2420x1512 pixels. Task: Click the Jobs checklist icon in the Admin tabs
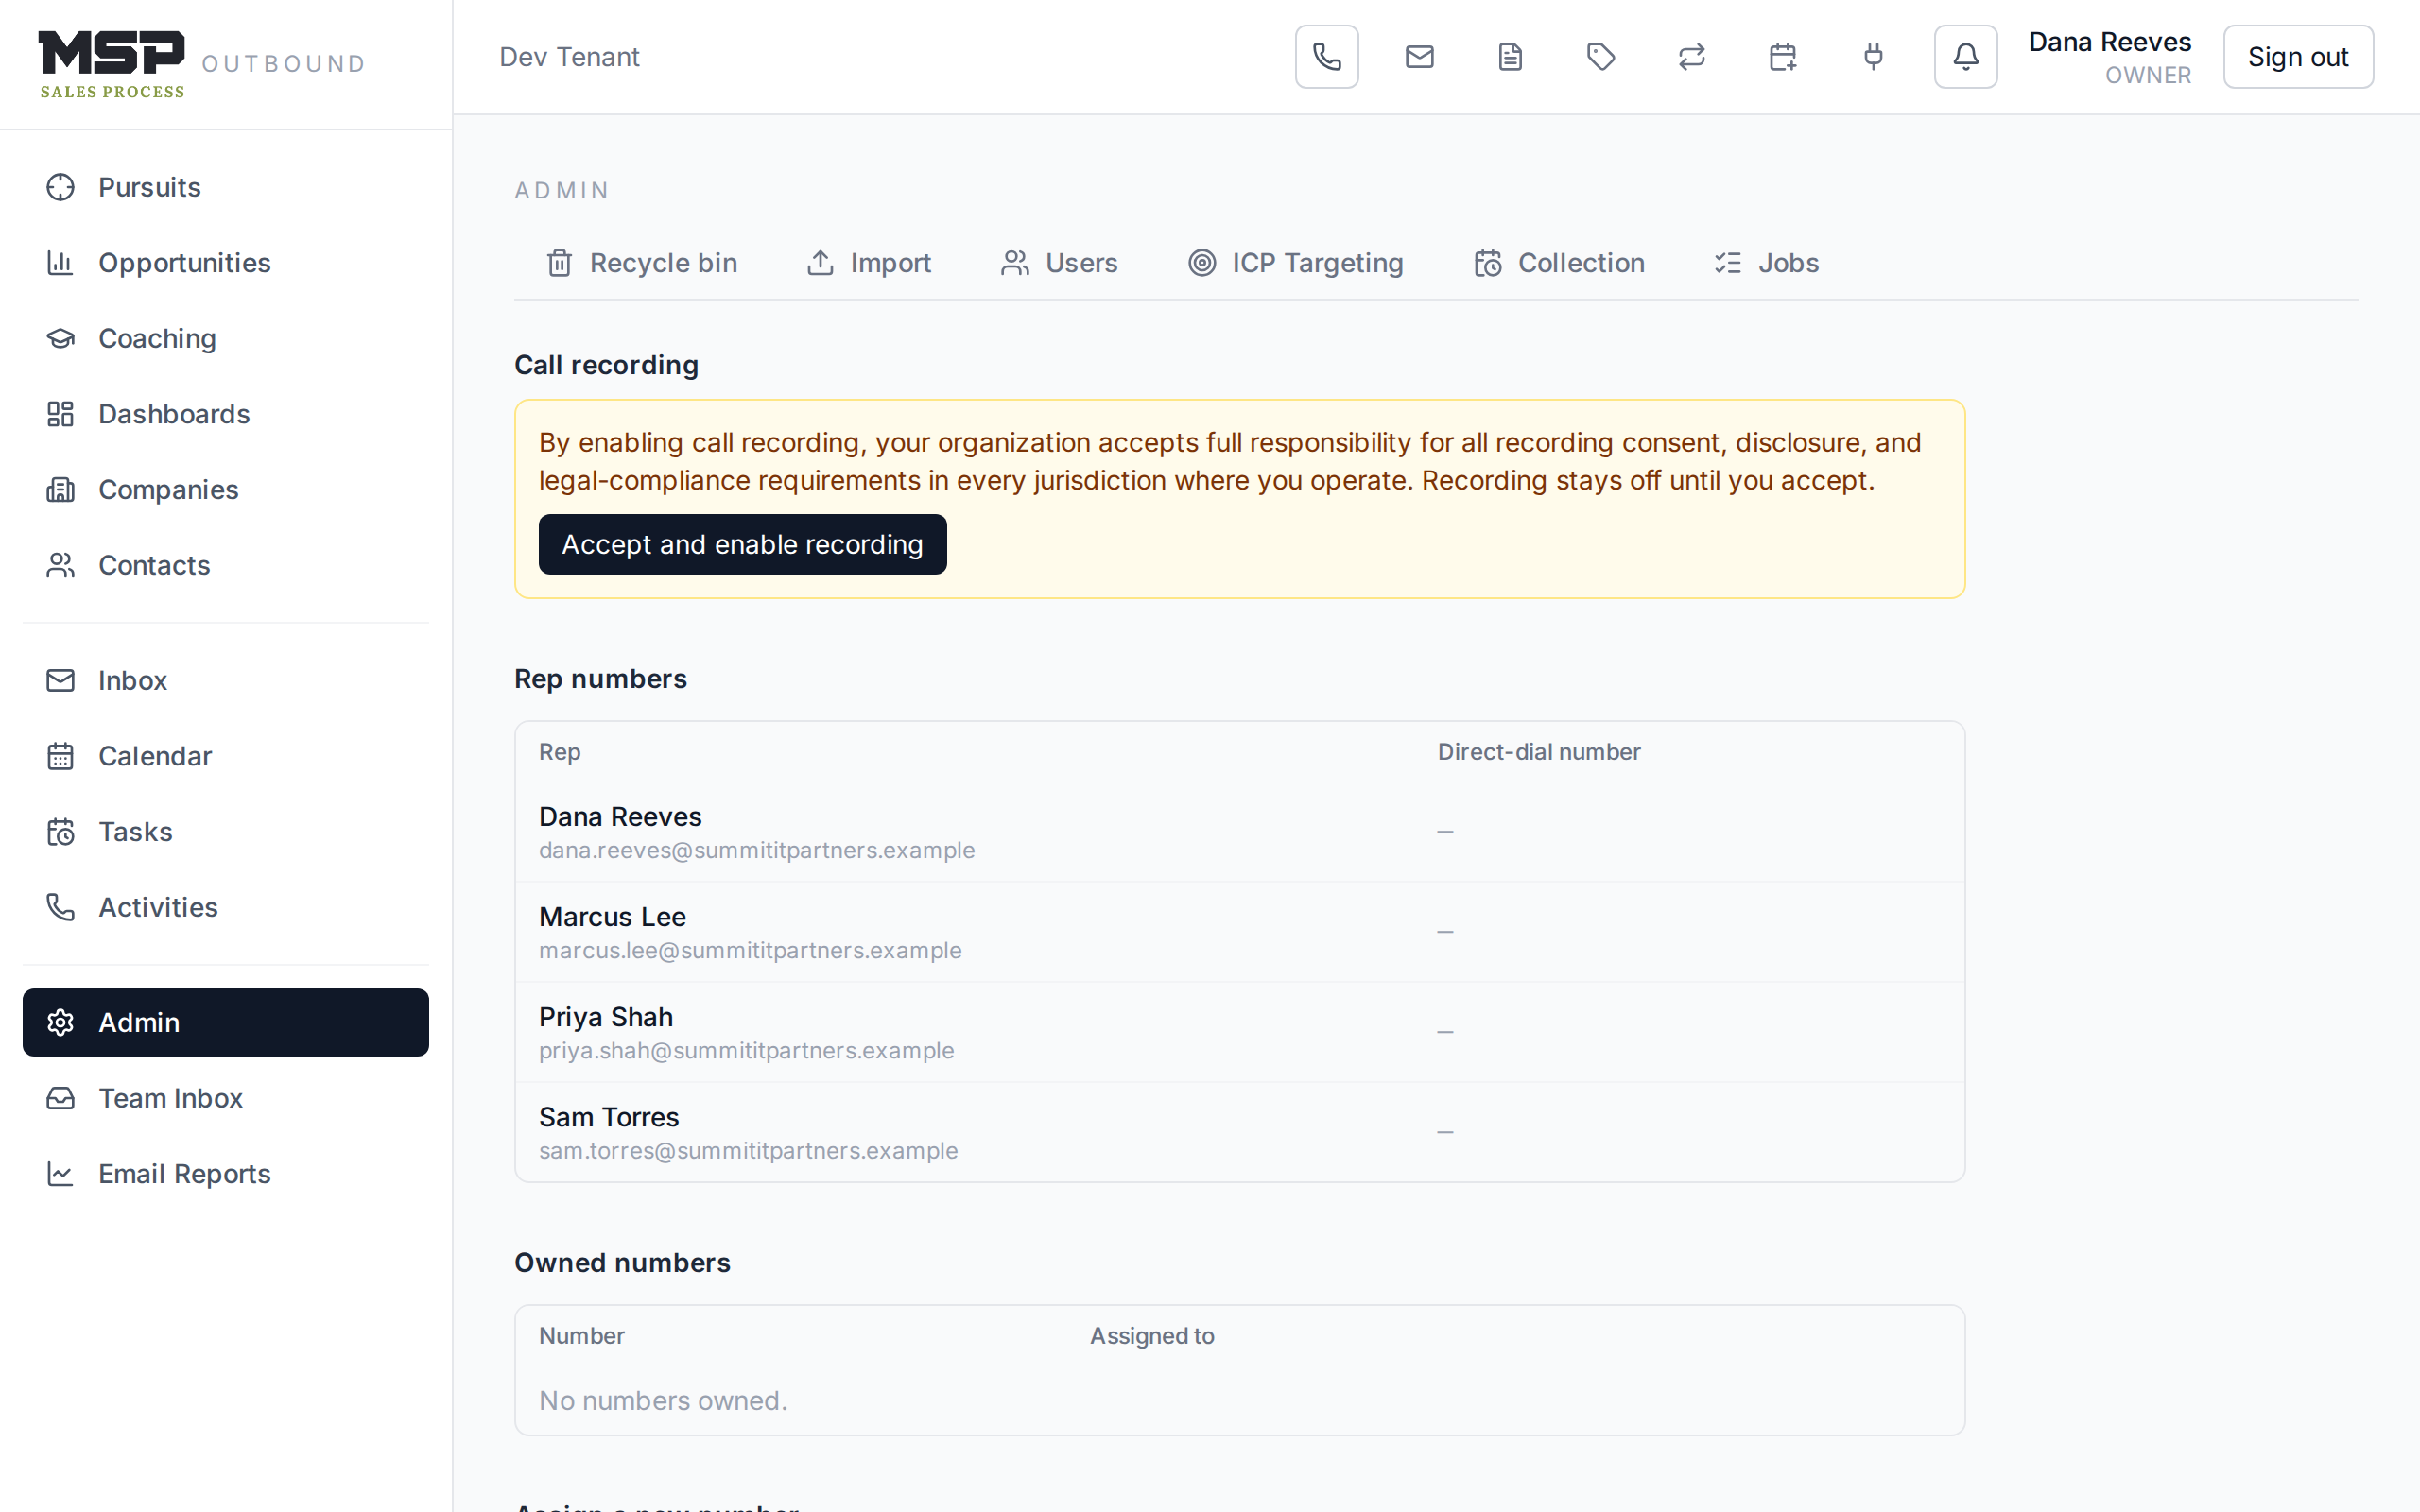pos(1728,263)
